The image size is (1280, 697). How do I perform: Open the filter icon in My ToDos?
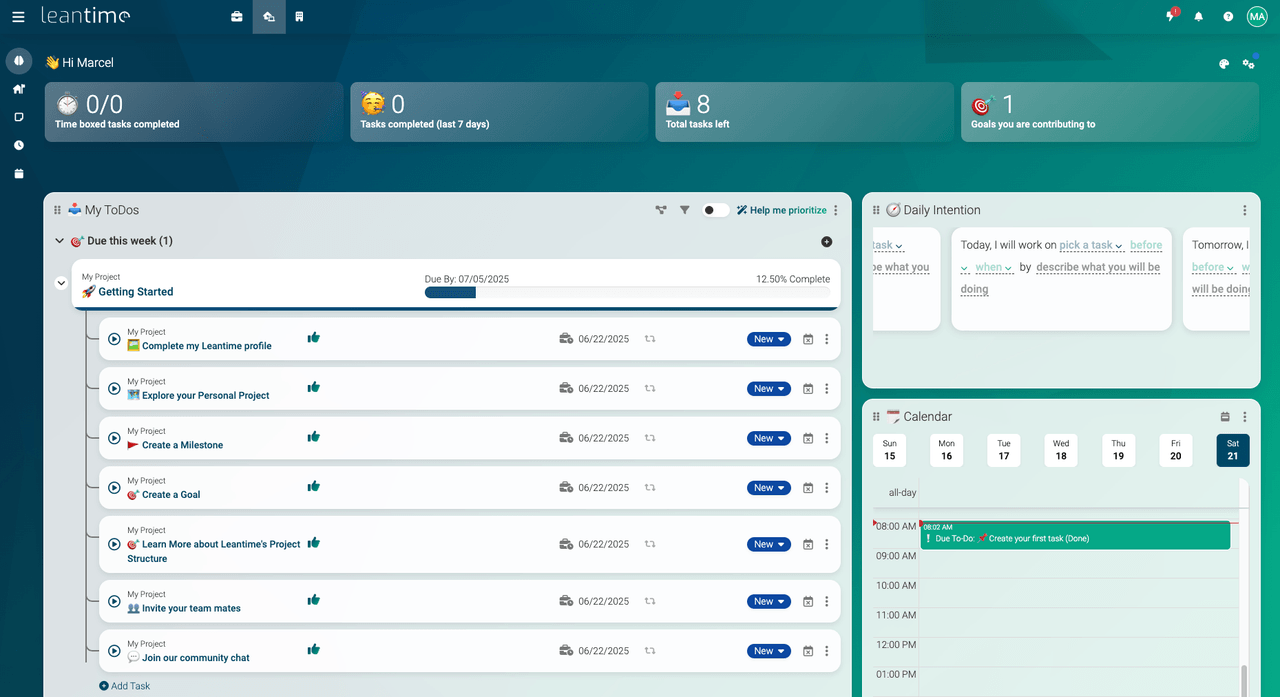pyautogui.click(x=685, y=210)
